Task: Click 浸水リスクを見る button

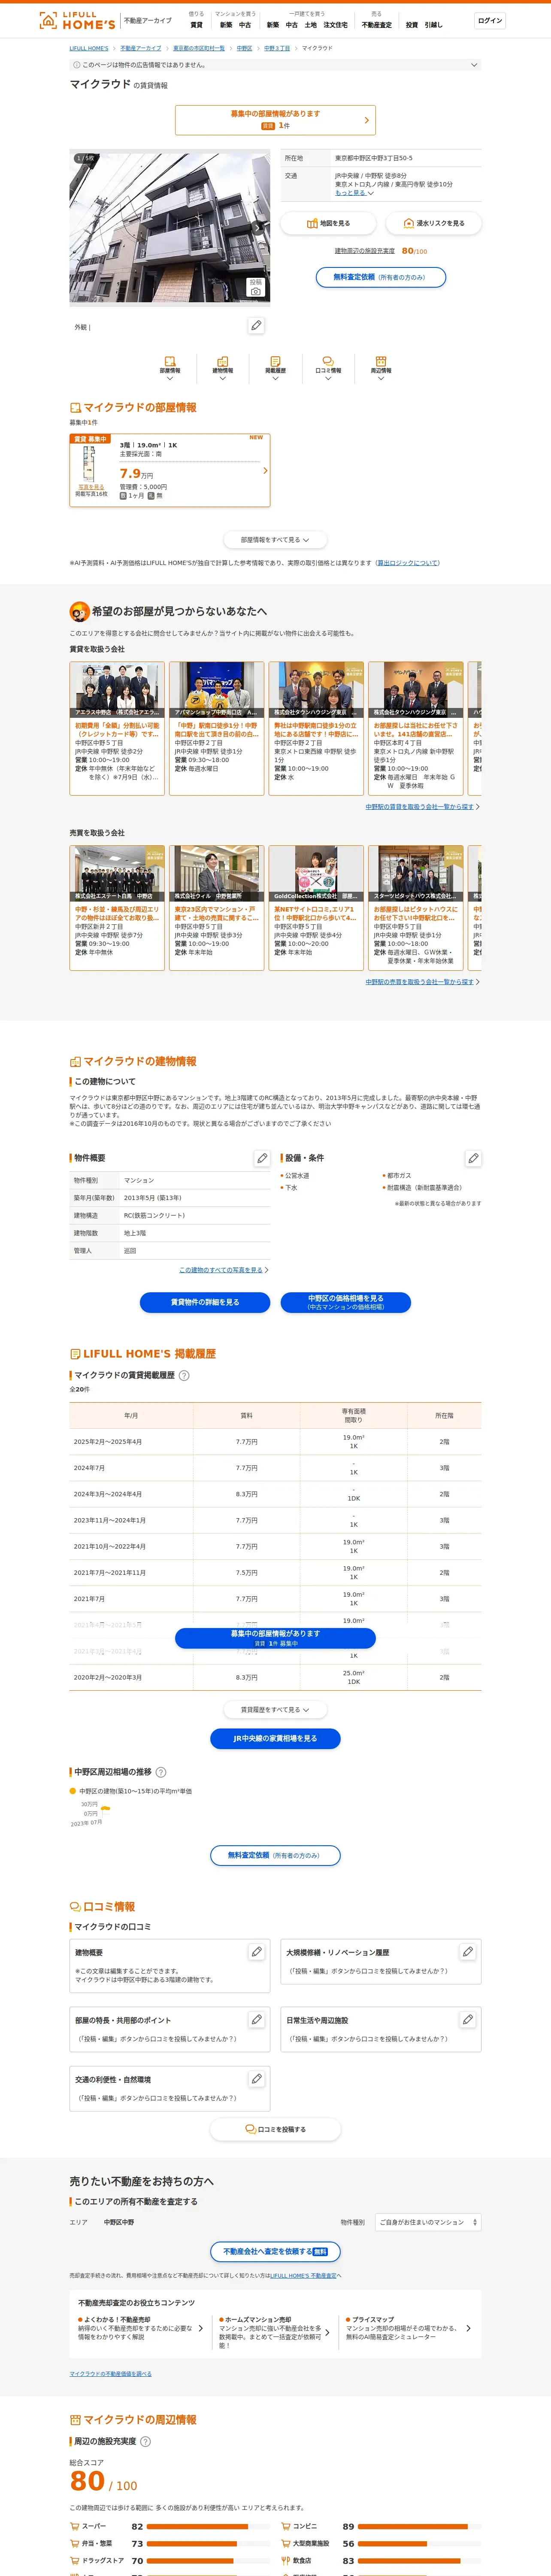Action: coord(433,223)
